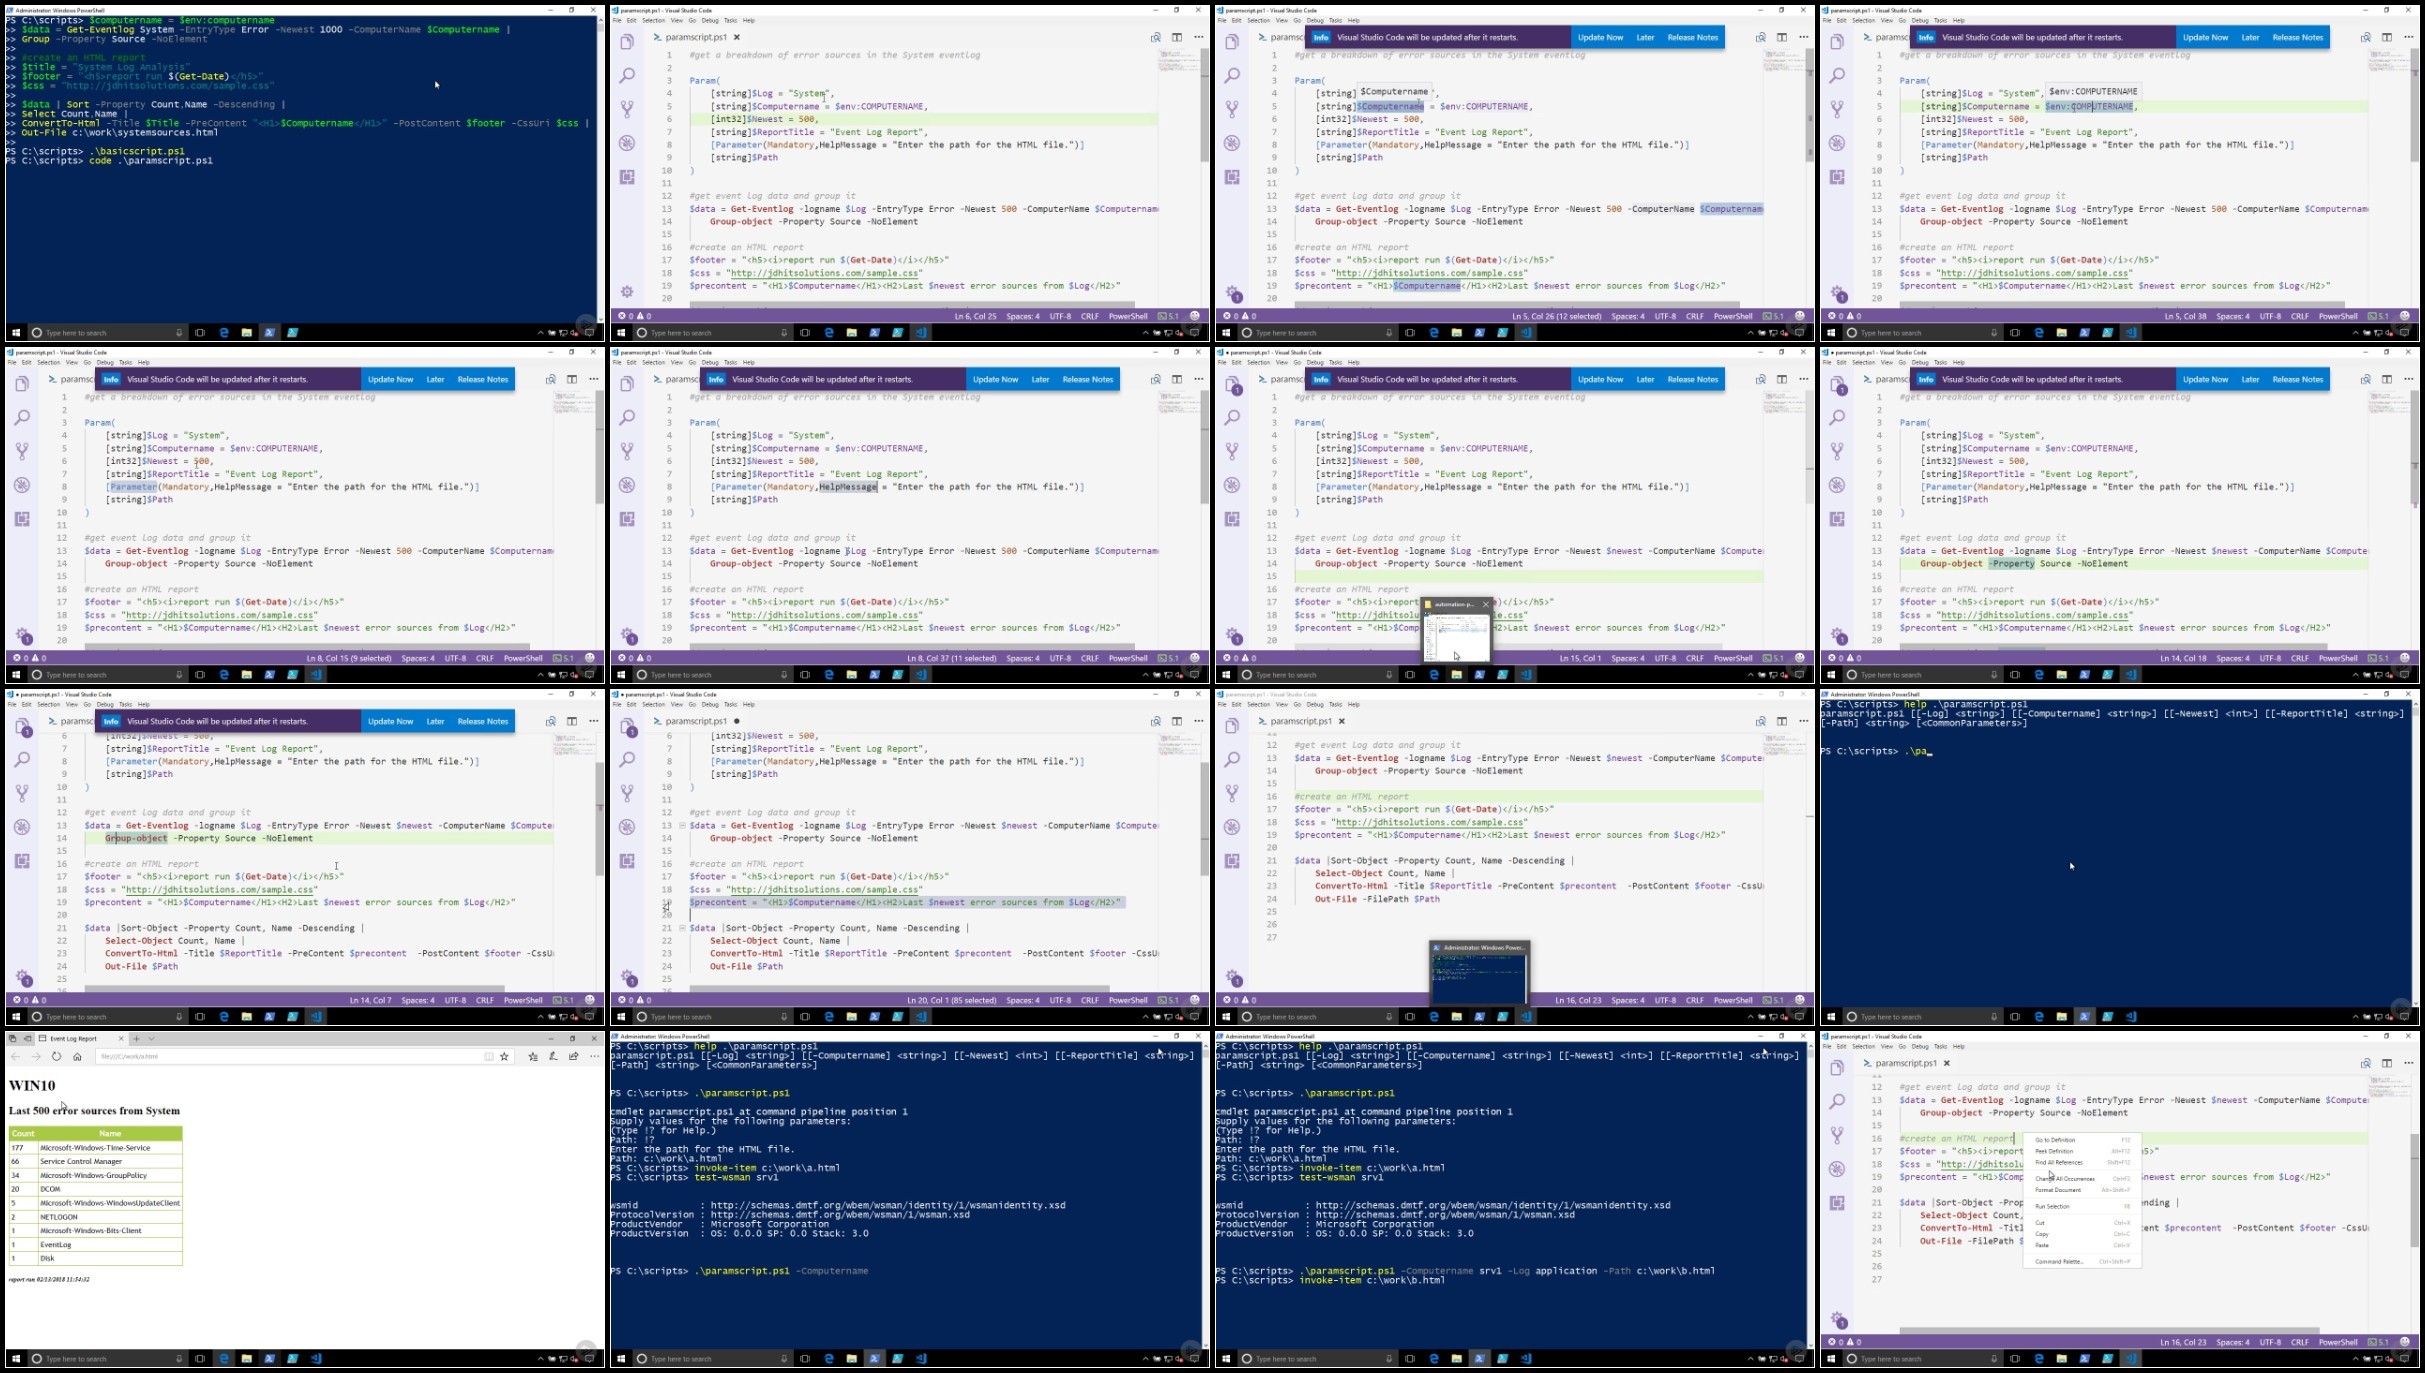Select the Service Control Manager row in the report
The image size is (2425, 1373).
coord(96,1161)
